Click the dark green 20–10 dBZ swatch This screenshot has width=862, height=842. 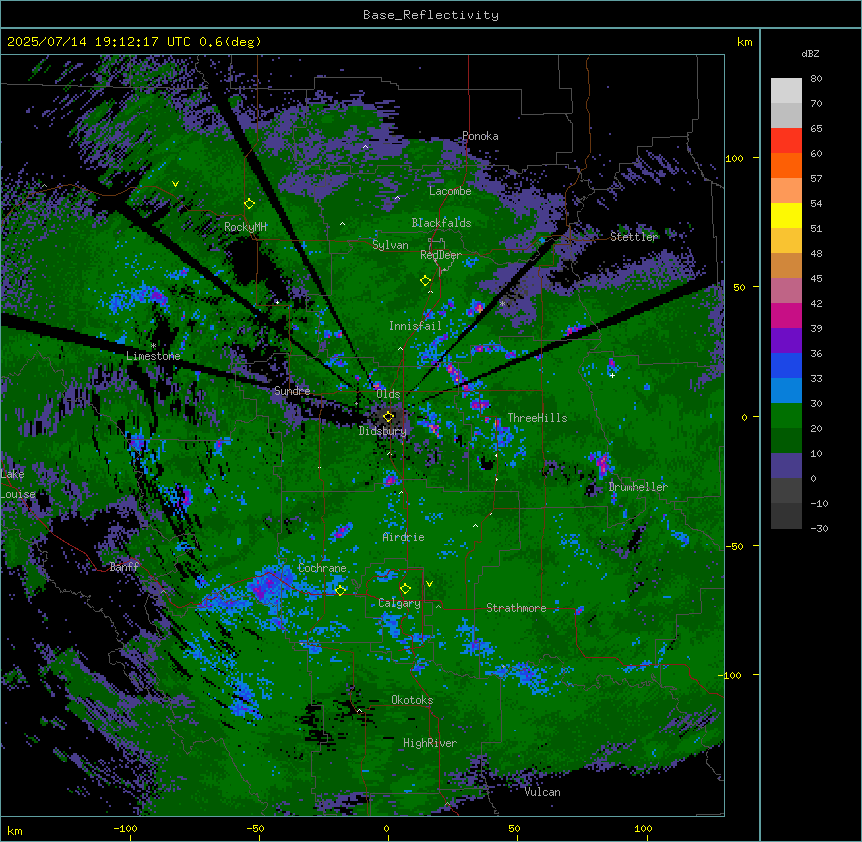pyautogui.click(x=786, y=441)
